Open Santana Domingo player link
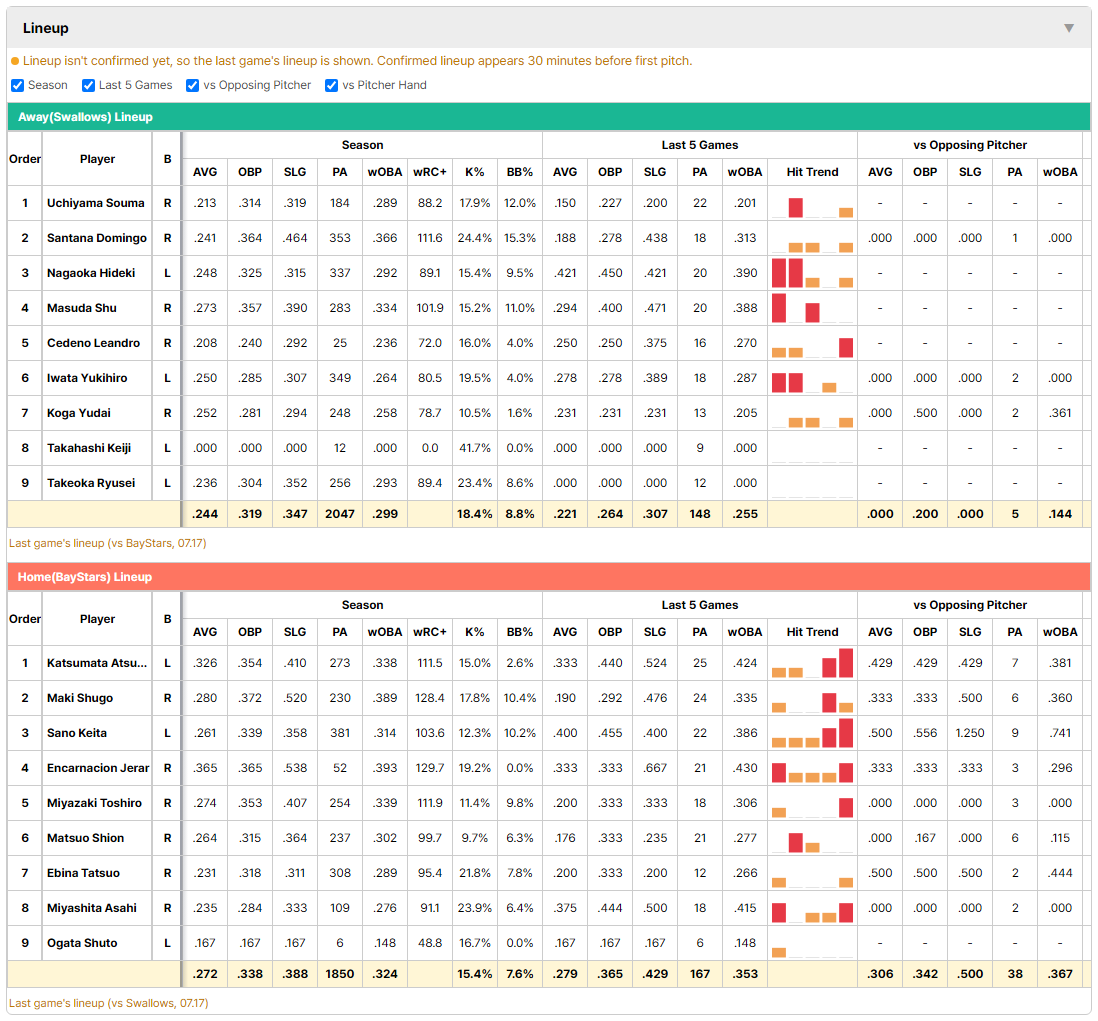Image resolution: width=1098 pixels, height=1021 pixels. point(97,238)
